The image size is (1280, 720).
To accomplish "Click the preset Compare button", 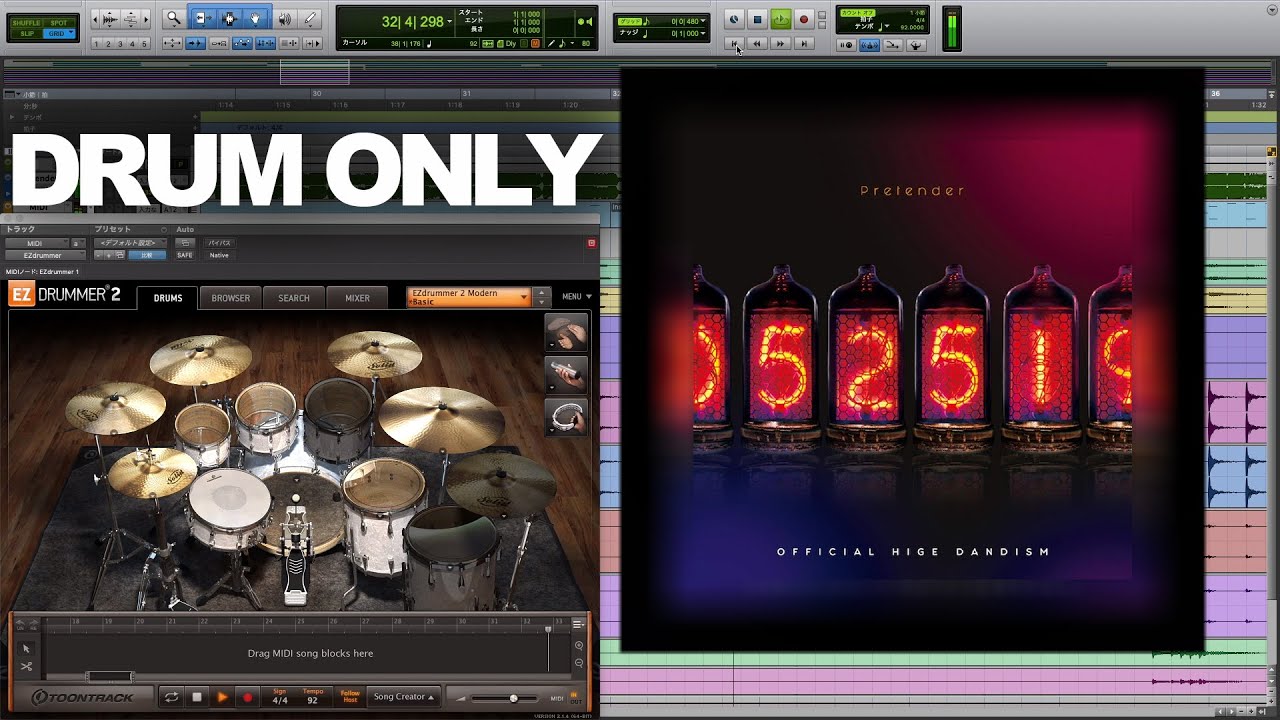I will coord(147,255).
